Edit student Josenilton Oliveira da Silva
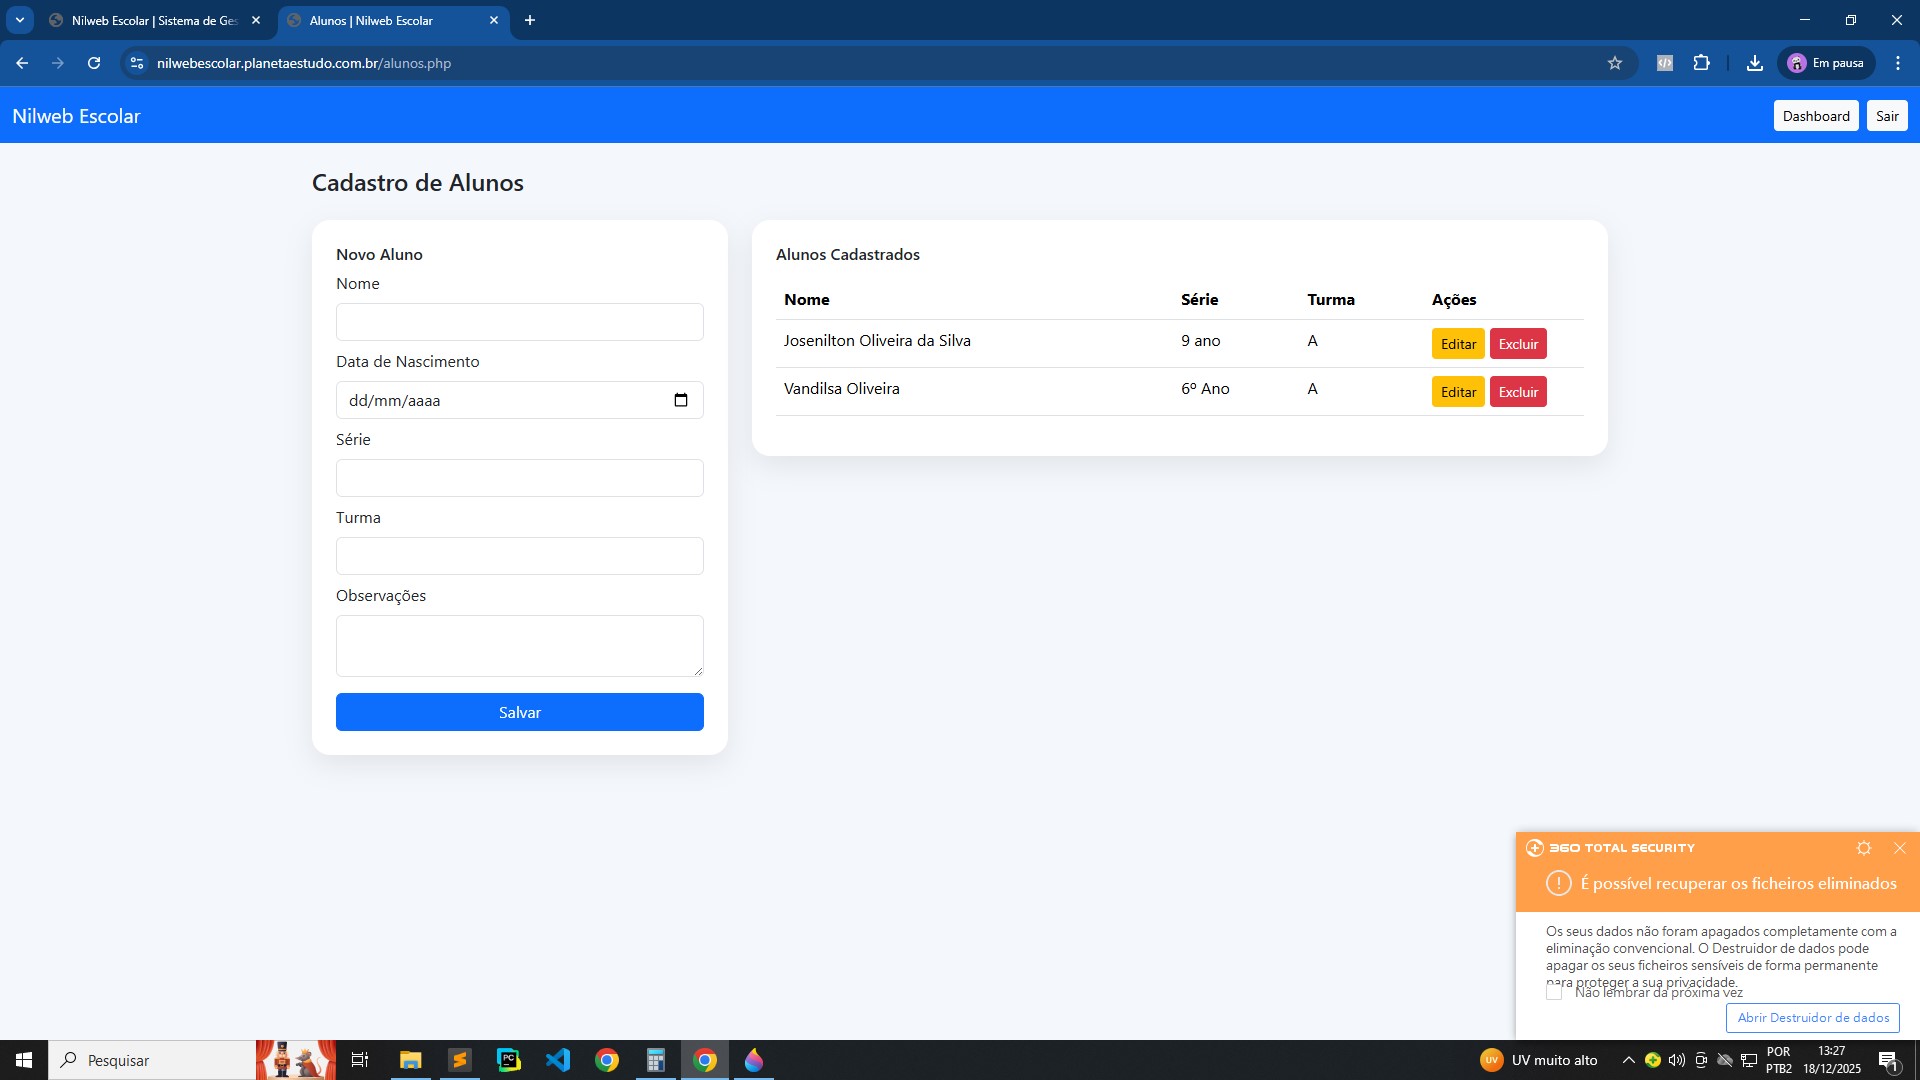The width and height of the screenshot is (1920, 1080). pos(1458,344)
